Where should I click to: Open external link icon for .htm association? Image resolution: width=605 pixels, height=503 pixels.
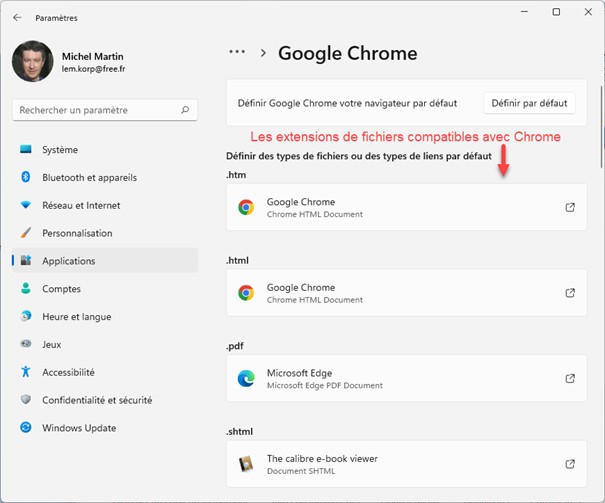(570, 208)
